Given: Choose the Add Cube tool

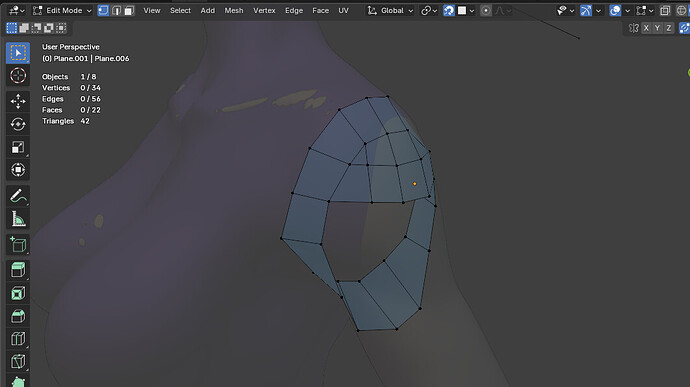Looking at the screenshot, I should coord(18,244).
